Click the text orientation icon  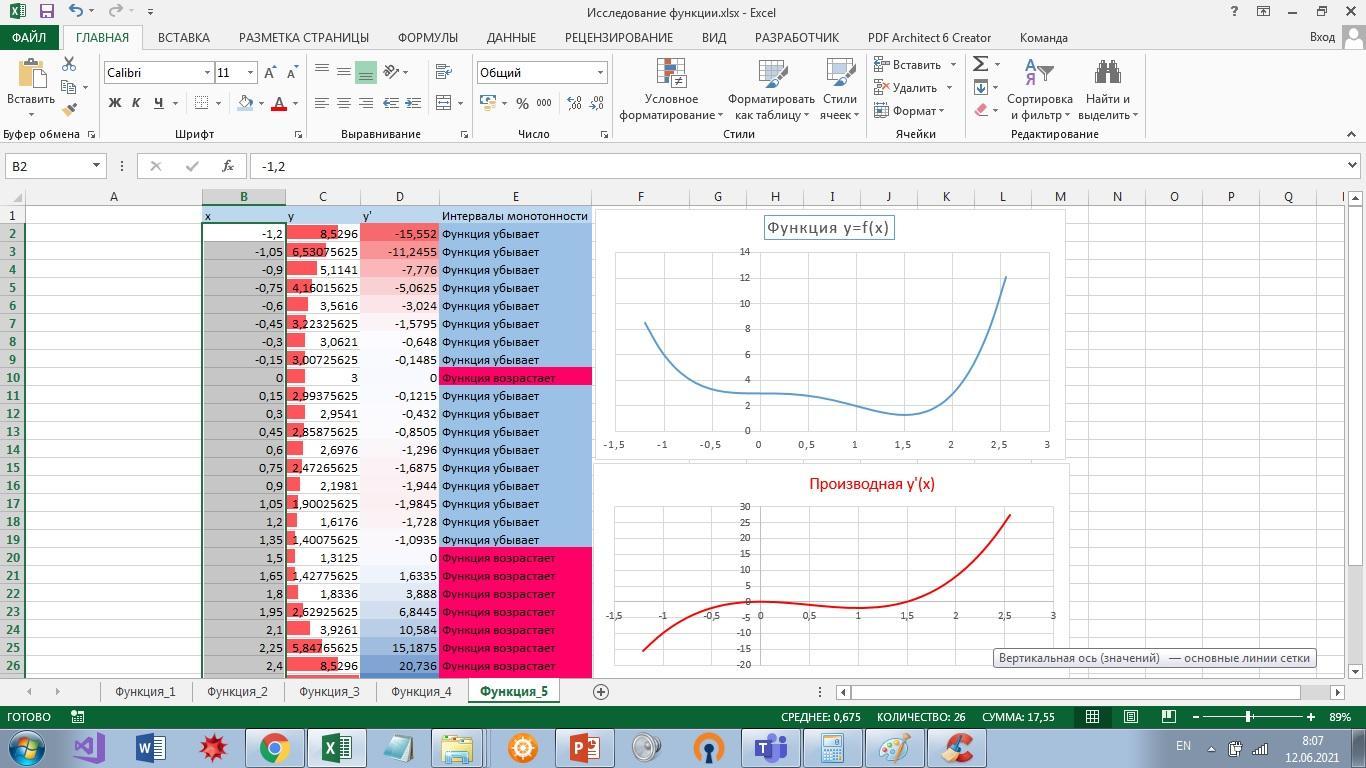click(x=391, y=72)
